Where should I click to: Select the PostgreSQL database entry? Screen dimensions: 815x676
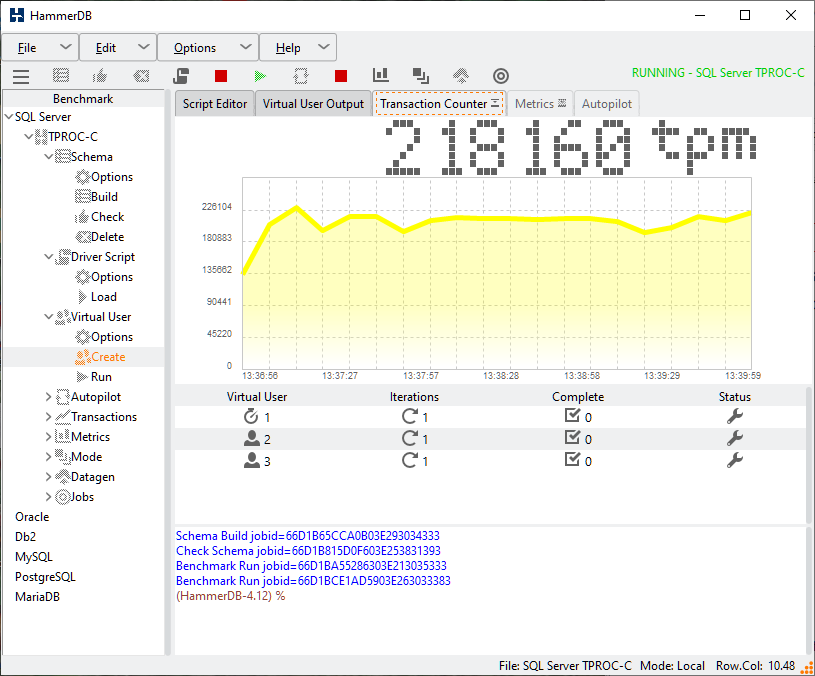[x=45, y=577]
